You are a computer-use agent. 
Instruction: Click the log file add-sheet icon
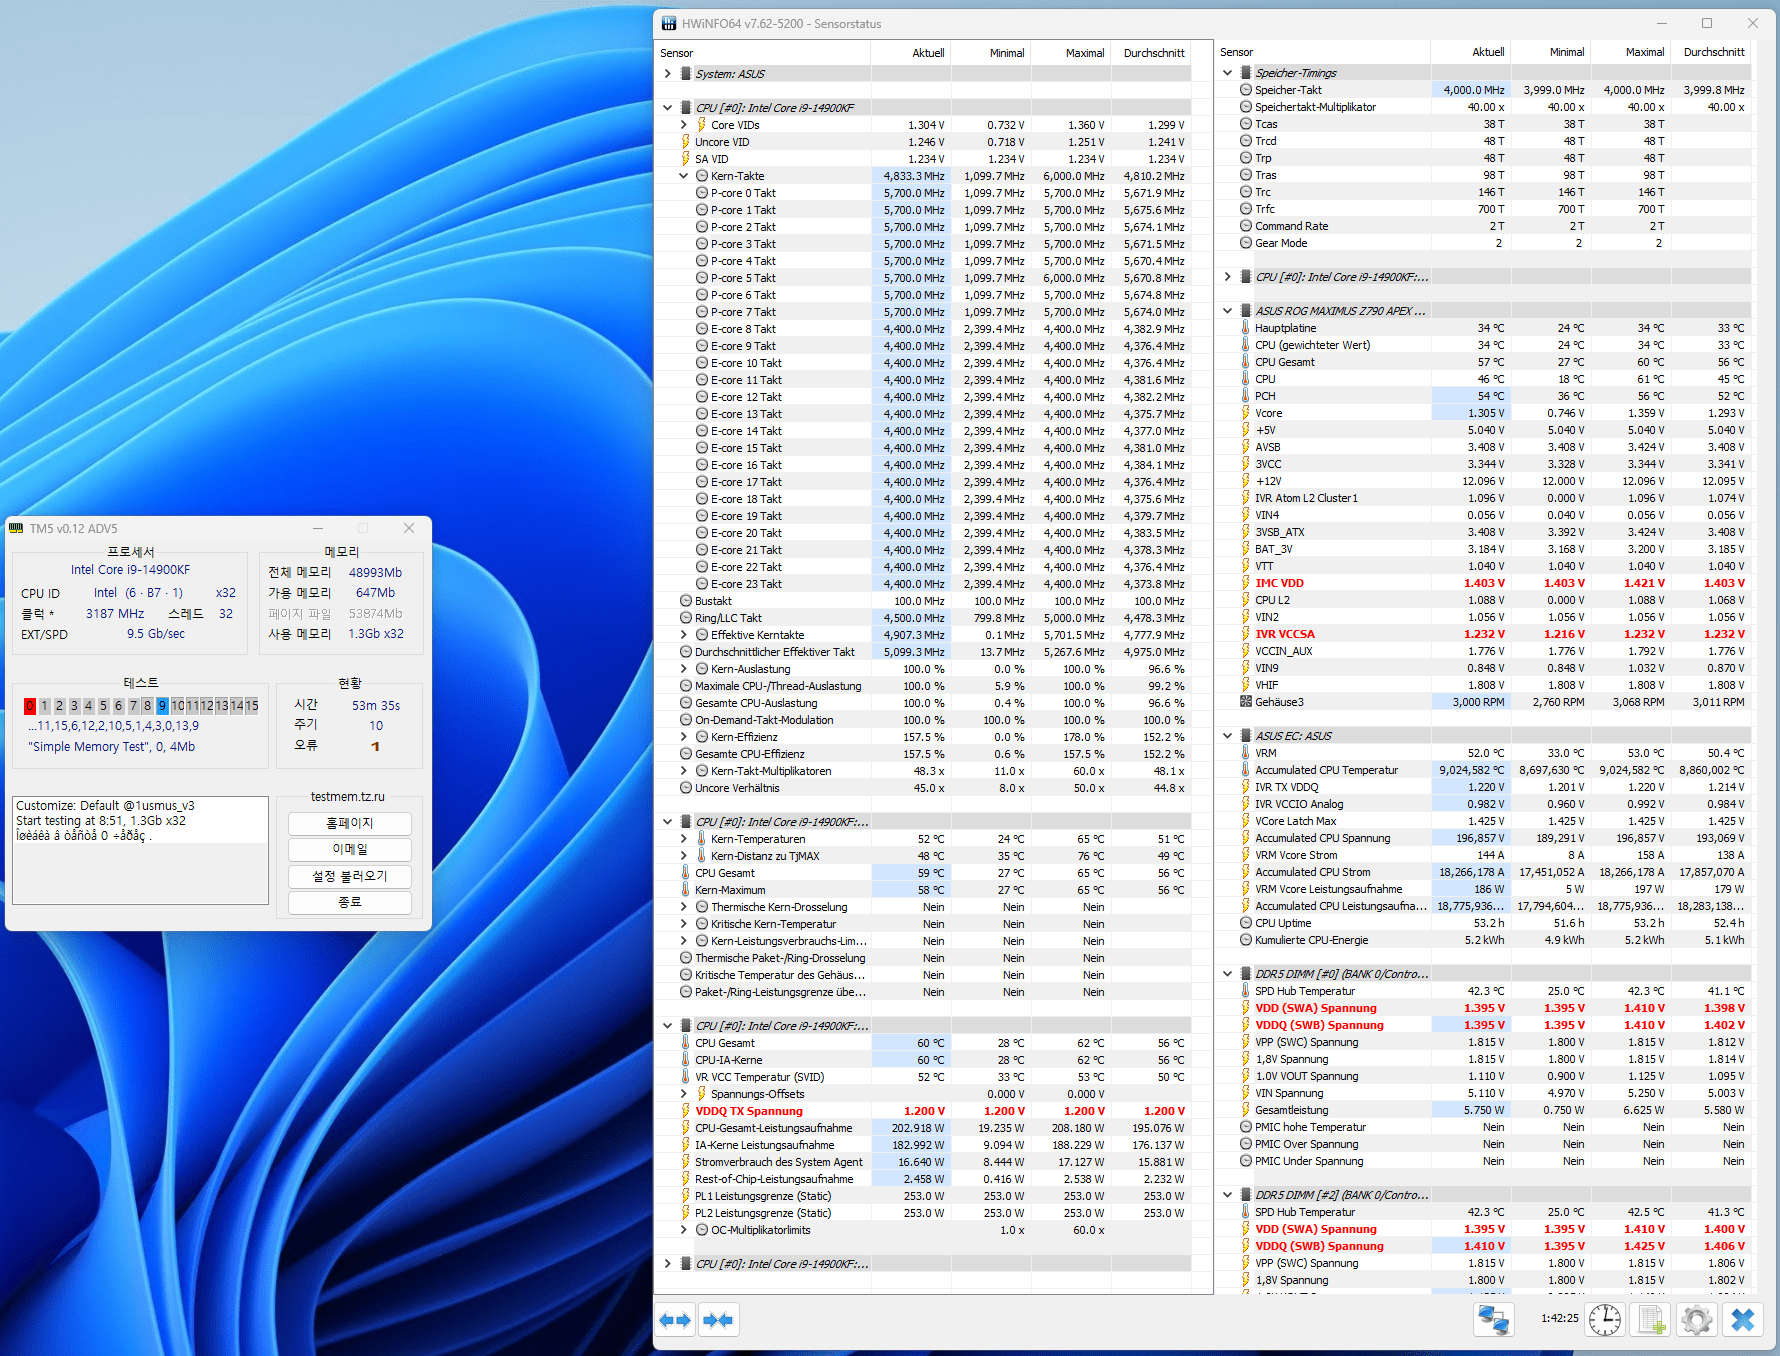[x=1652, y=1320]
